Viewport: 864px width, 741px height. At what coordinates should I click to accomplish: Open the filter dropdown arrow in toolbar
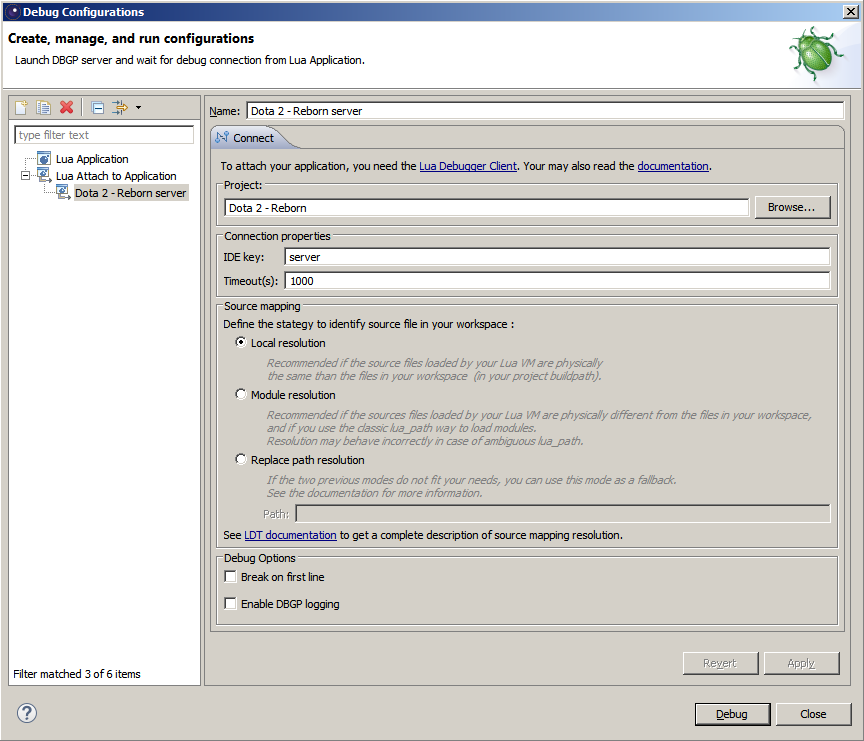(138, 107)
